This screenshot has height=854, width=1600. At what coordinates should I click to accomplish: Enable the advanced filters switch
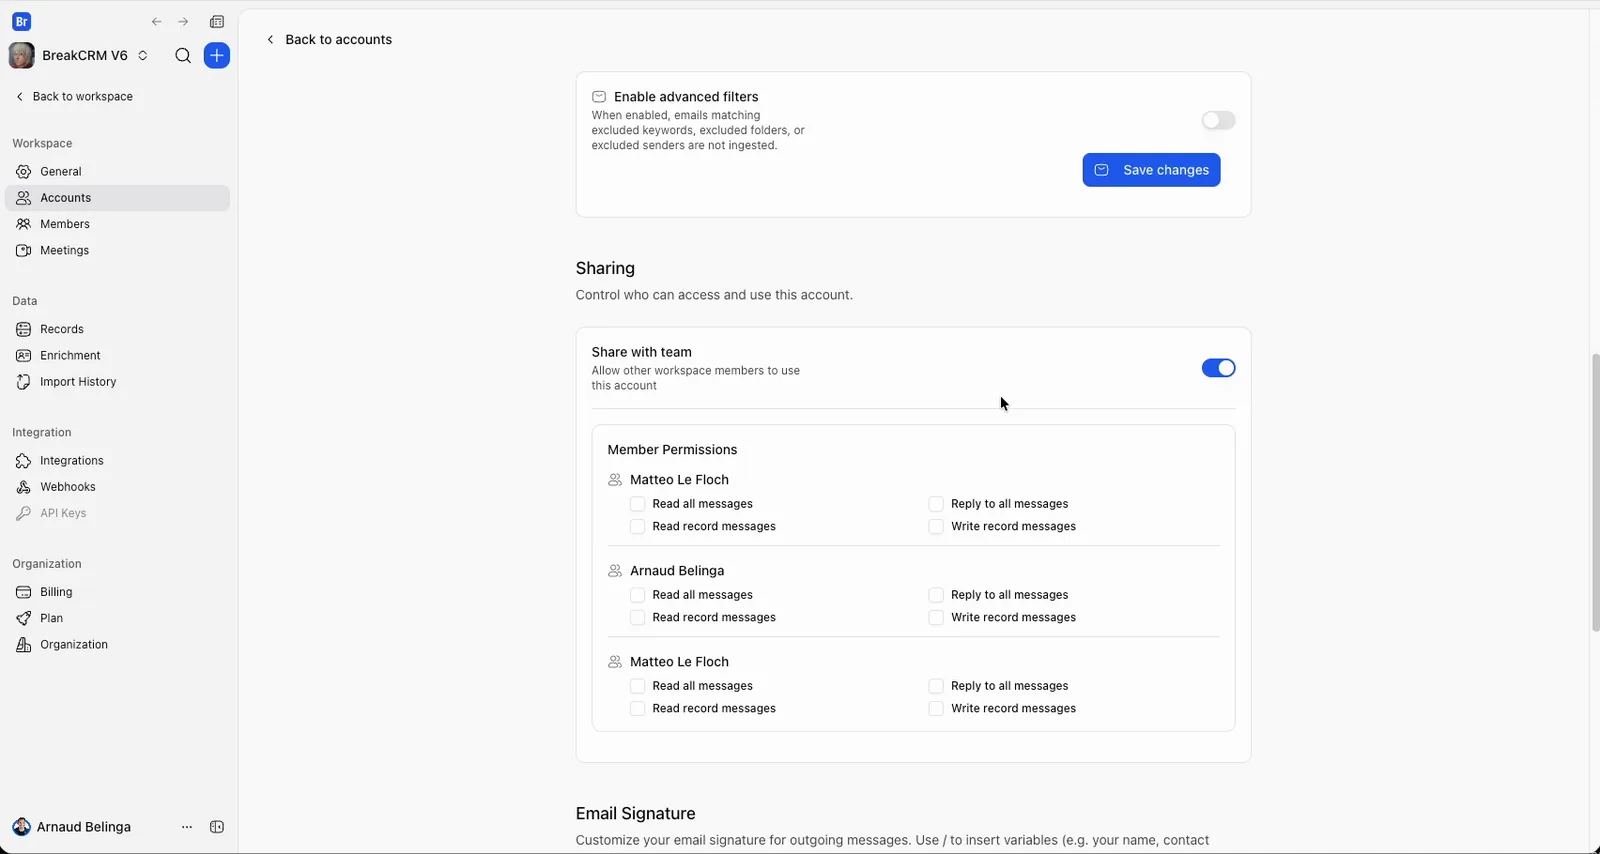point(1218,121)
